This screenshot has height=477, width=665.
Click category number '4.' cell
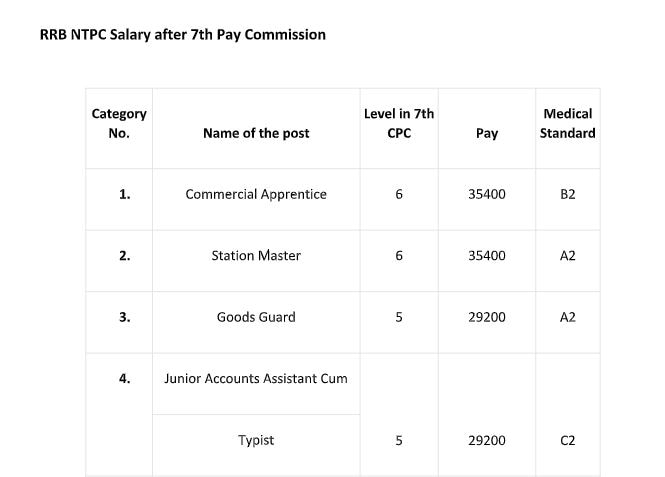124,379
